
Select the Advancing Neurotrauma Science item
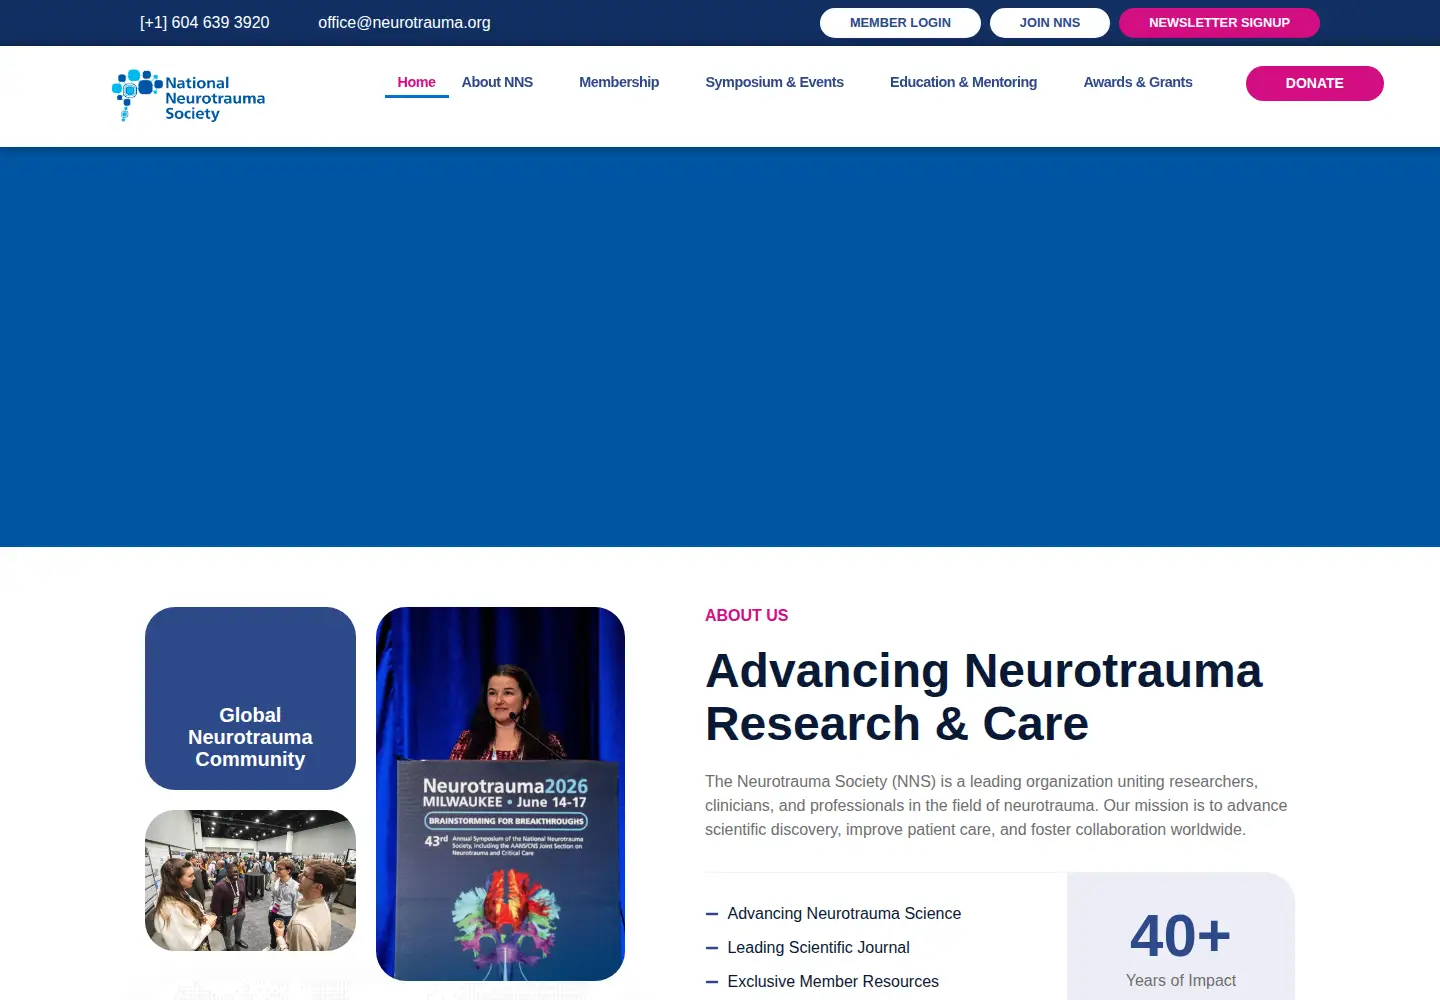click(833, 913)
